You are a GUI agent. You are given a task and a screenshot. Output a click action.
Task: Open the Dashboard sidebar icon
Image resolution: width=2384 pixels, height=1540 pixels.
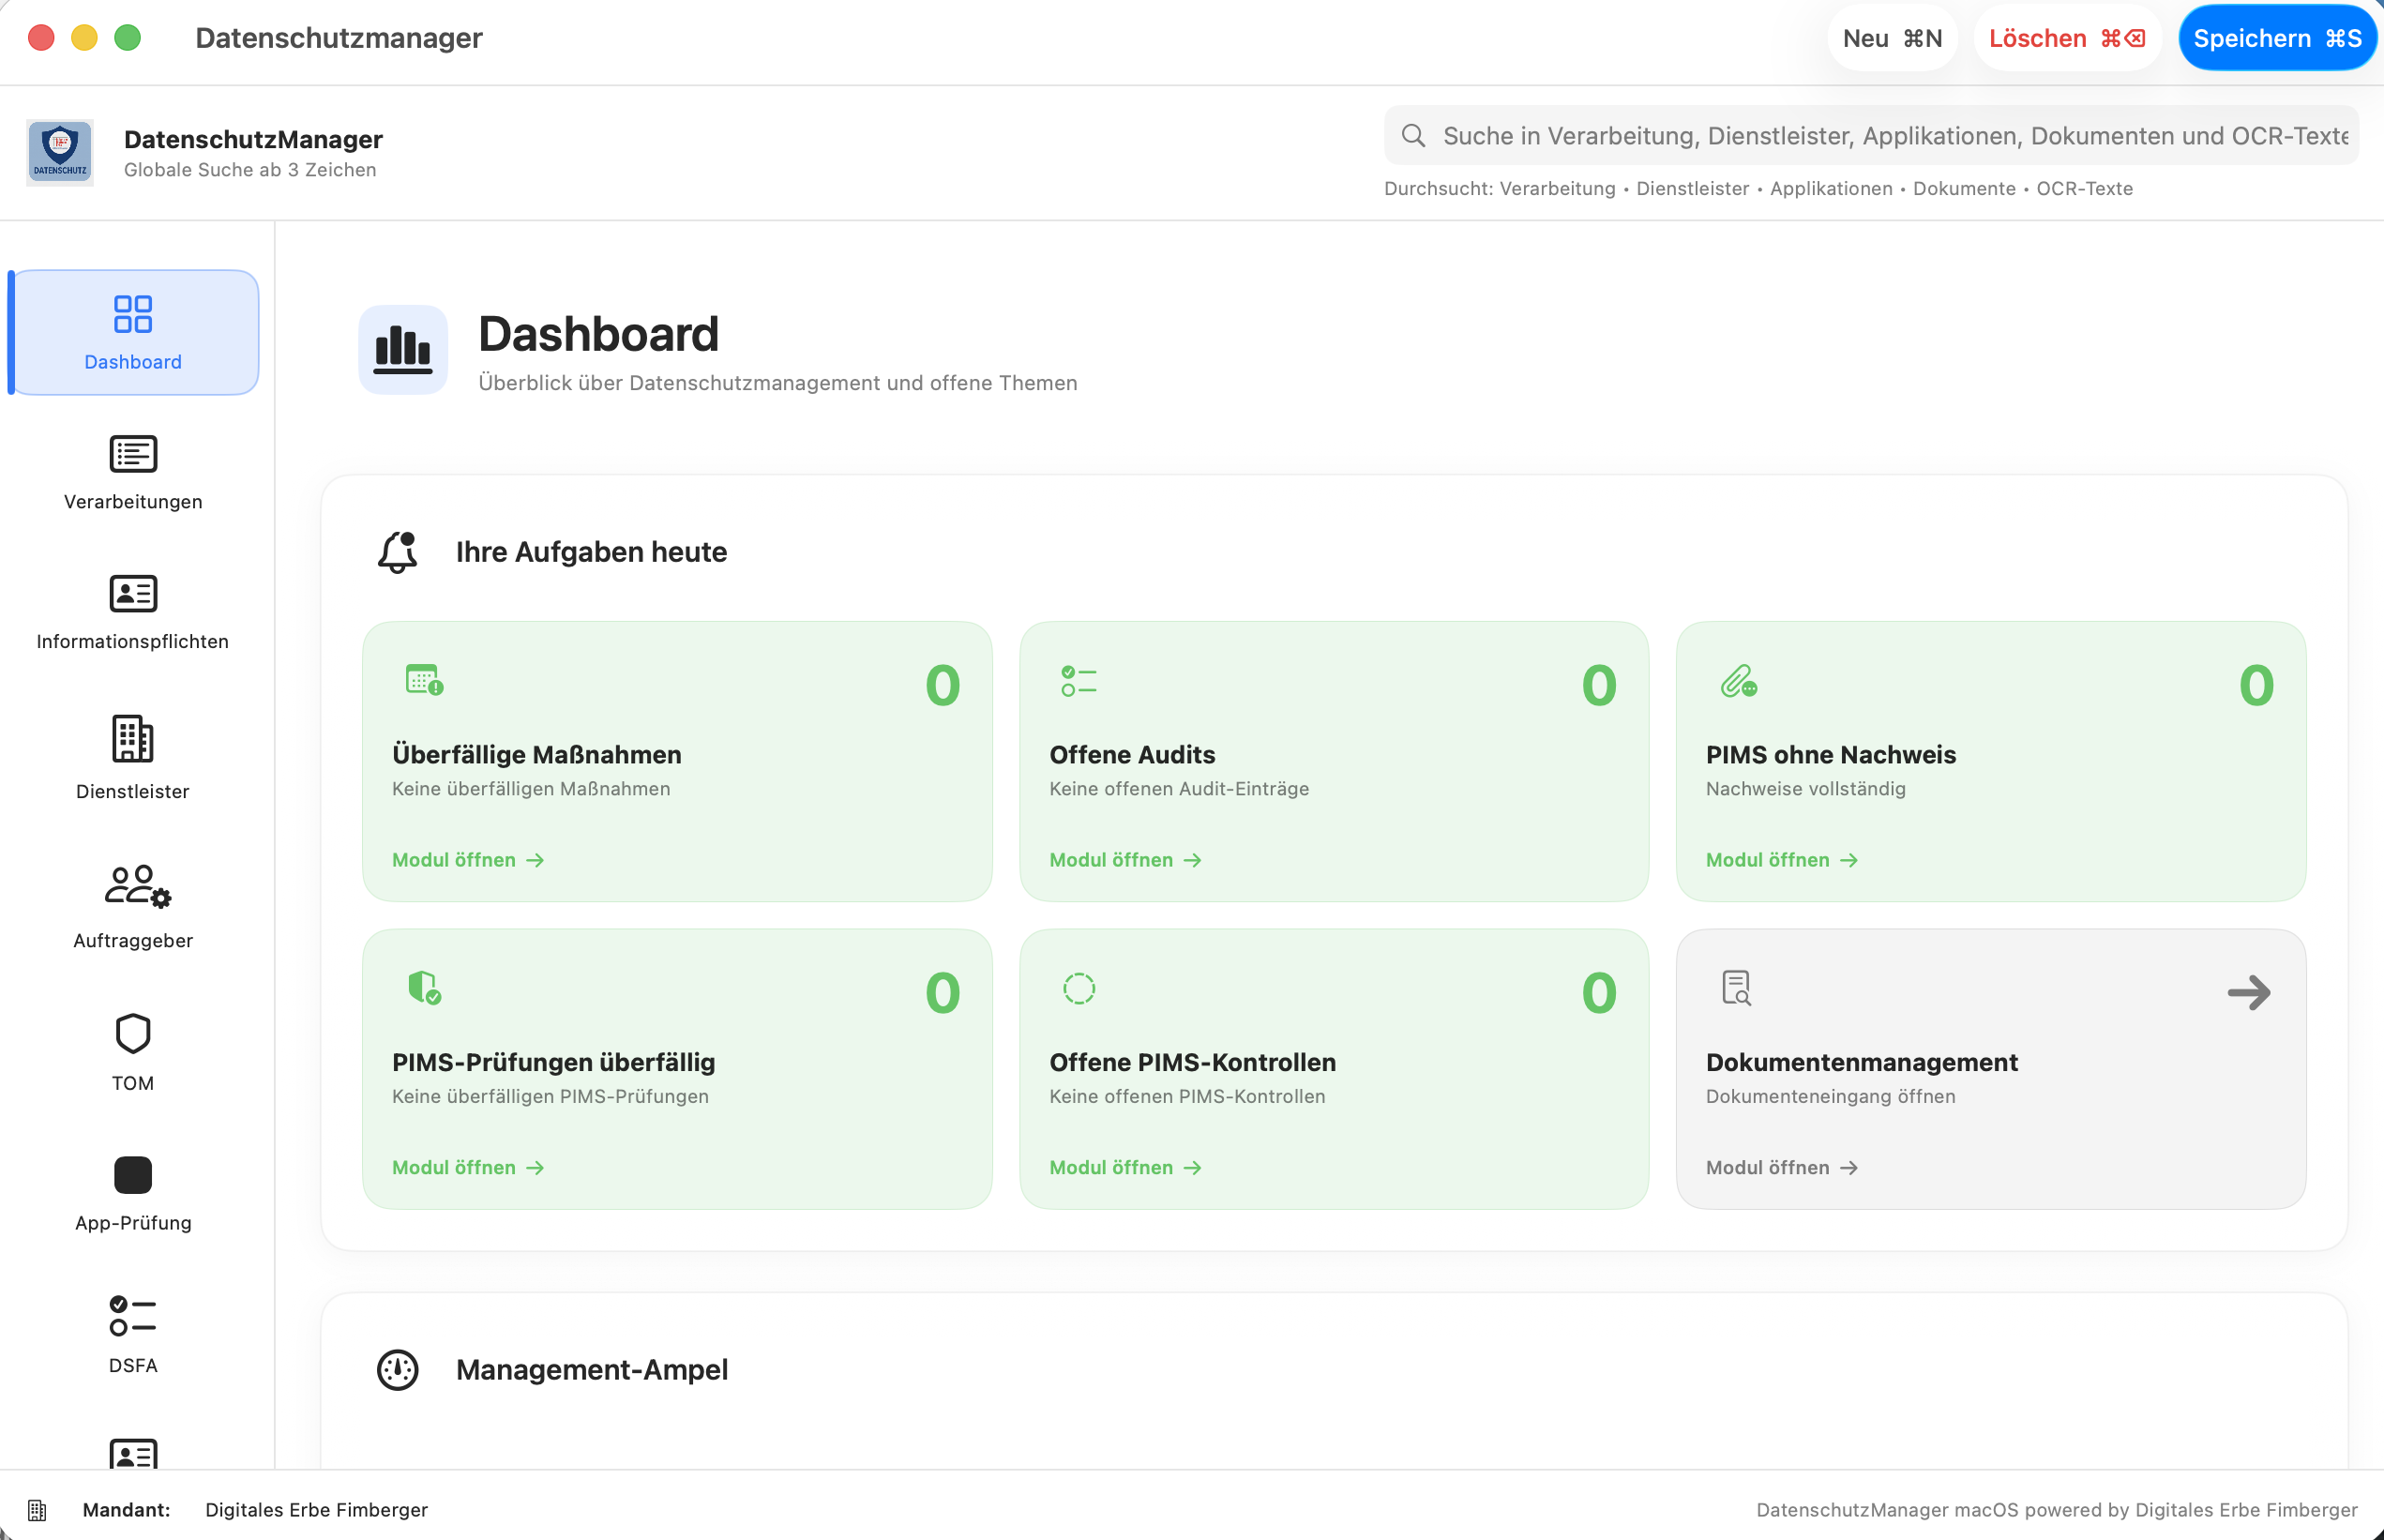click(x=133, y=314)
